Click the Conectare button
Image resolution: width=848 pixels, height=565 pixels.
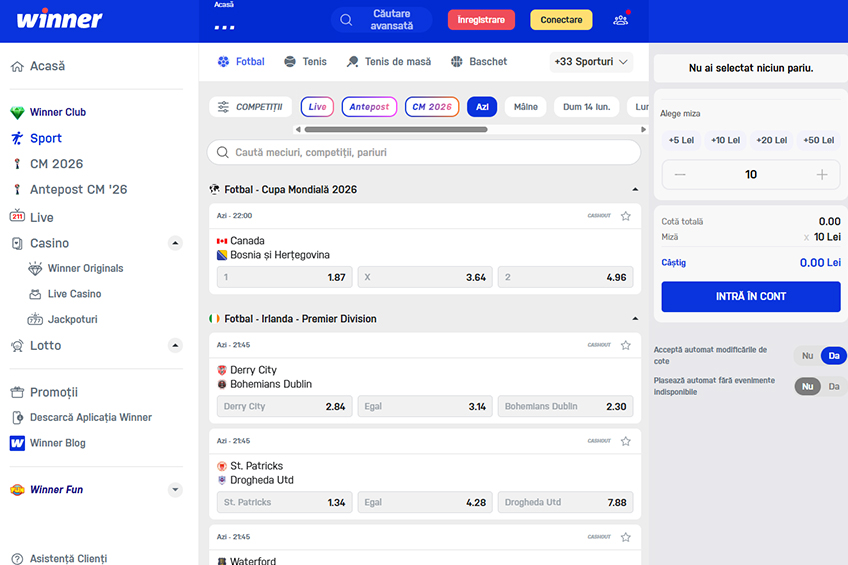tap(561, 20)
